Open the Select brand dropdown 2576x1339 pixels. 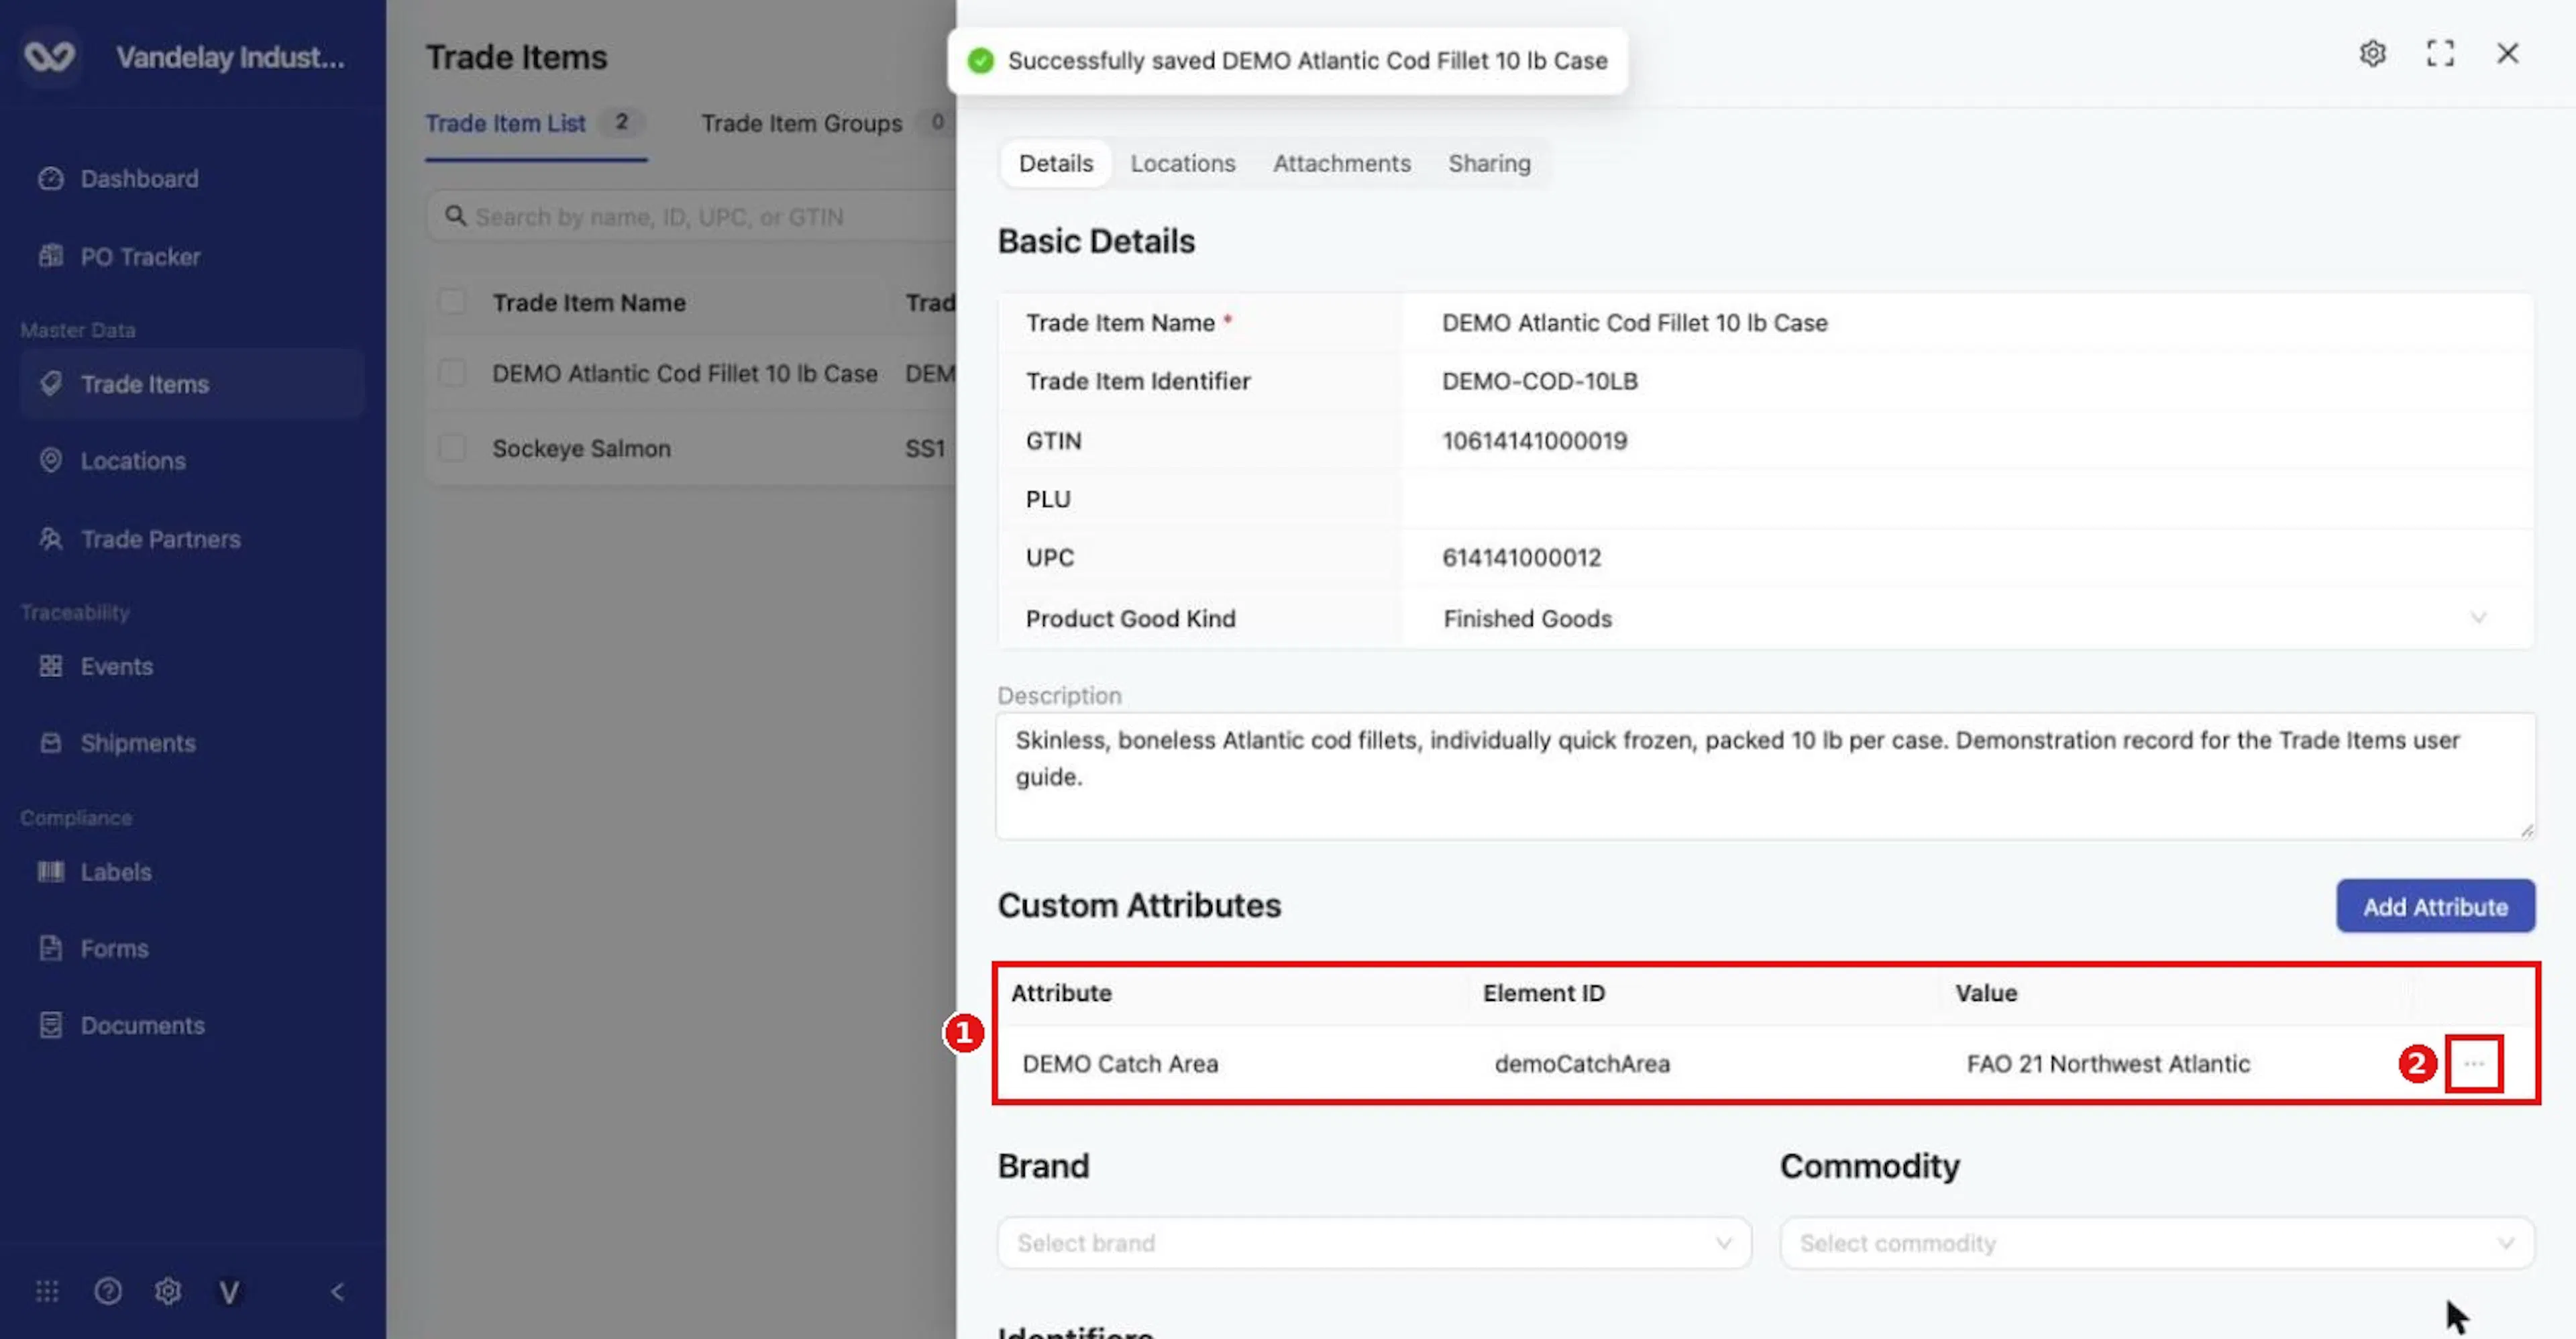[x=1374, y=1243]
